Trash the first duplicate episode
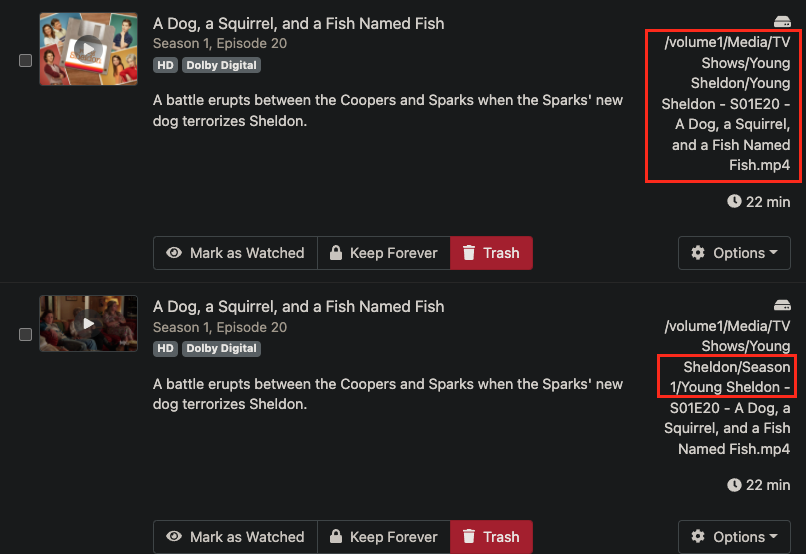This screenshot has width=806, height=554. click(491, 253)
